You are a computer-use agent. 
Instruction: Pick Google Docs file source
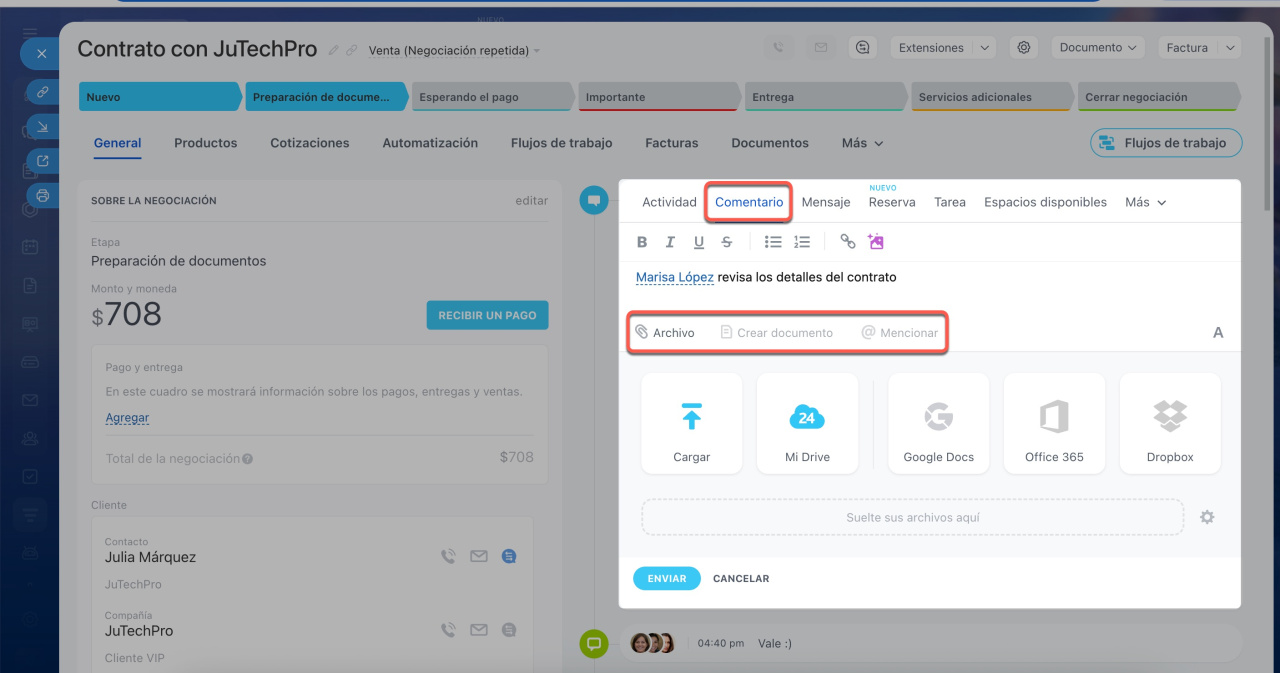tap(938, 423)
